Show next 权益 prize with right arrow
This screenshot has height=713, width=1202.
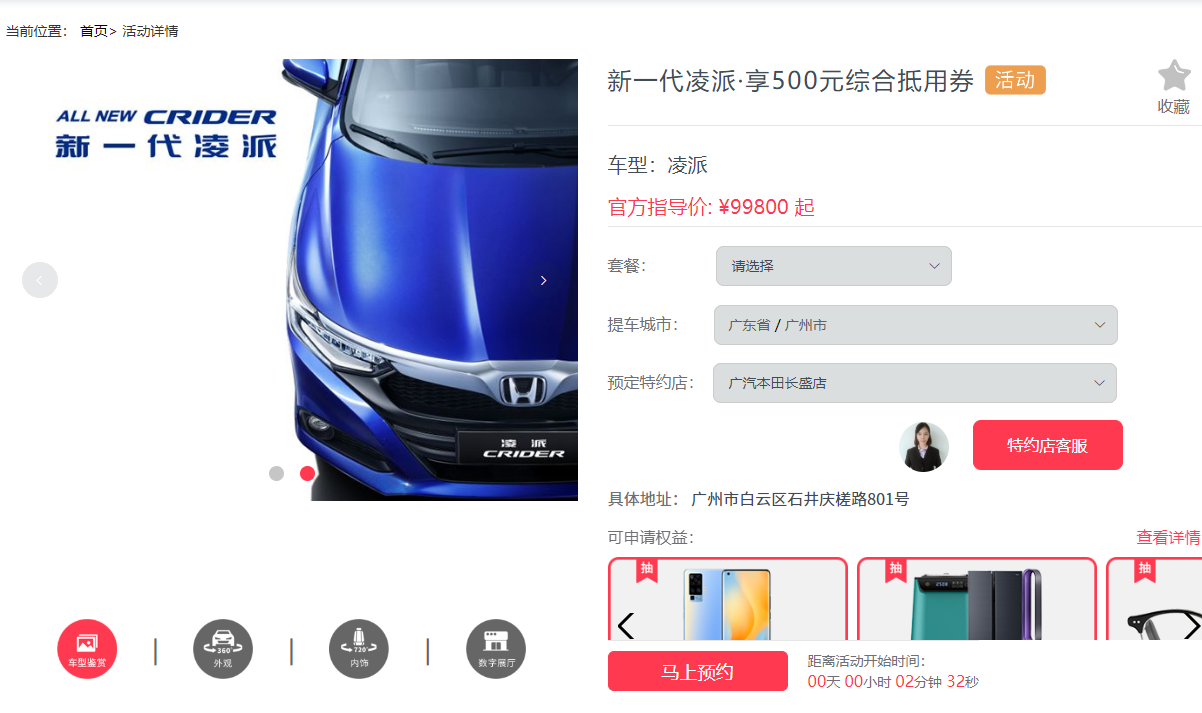pos(1191,626)
